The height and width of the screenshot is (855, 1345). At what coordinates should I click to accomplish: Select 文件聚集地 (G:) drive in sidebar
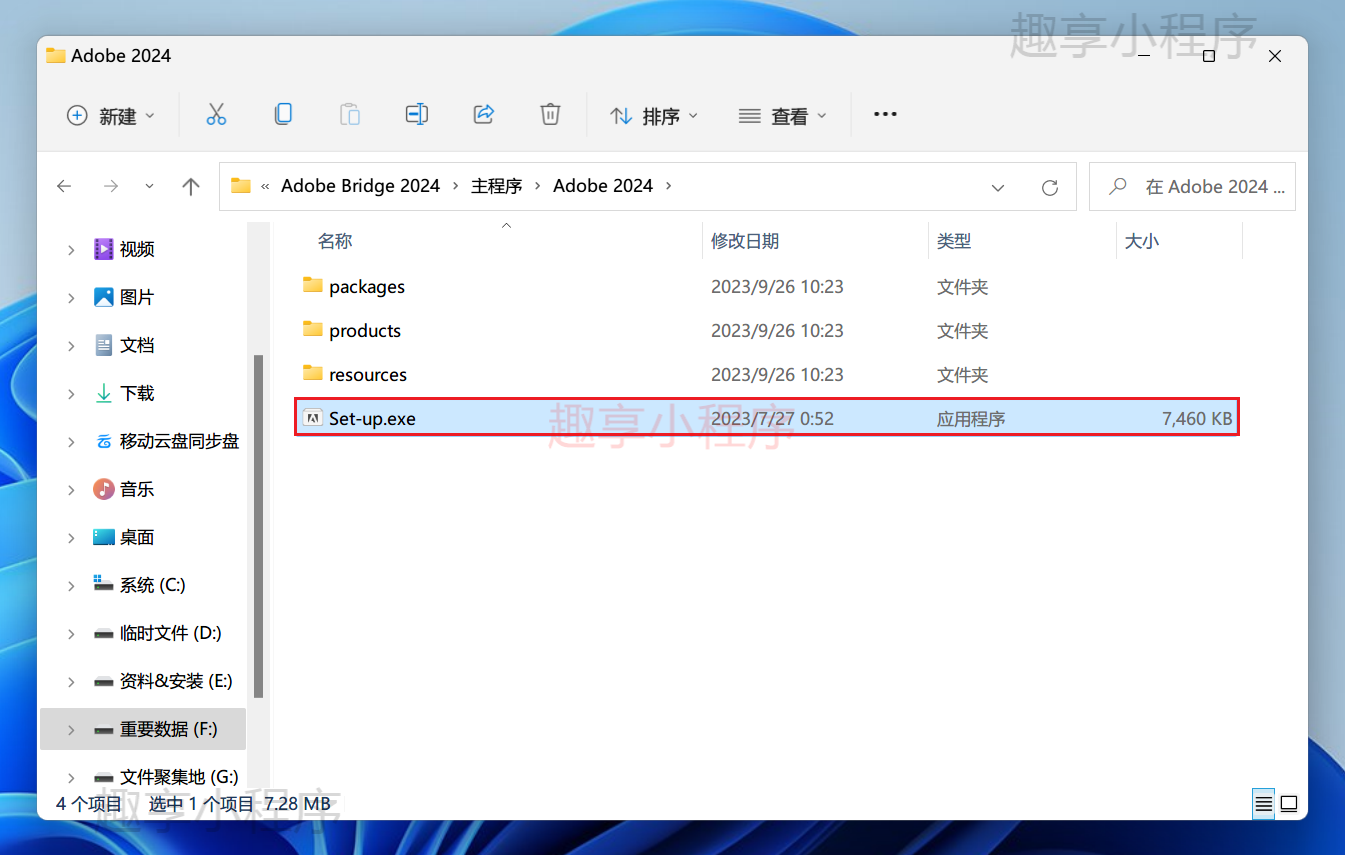point(179,777)
